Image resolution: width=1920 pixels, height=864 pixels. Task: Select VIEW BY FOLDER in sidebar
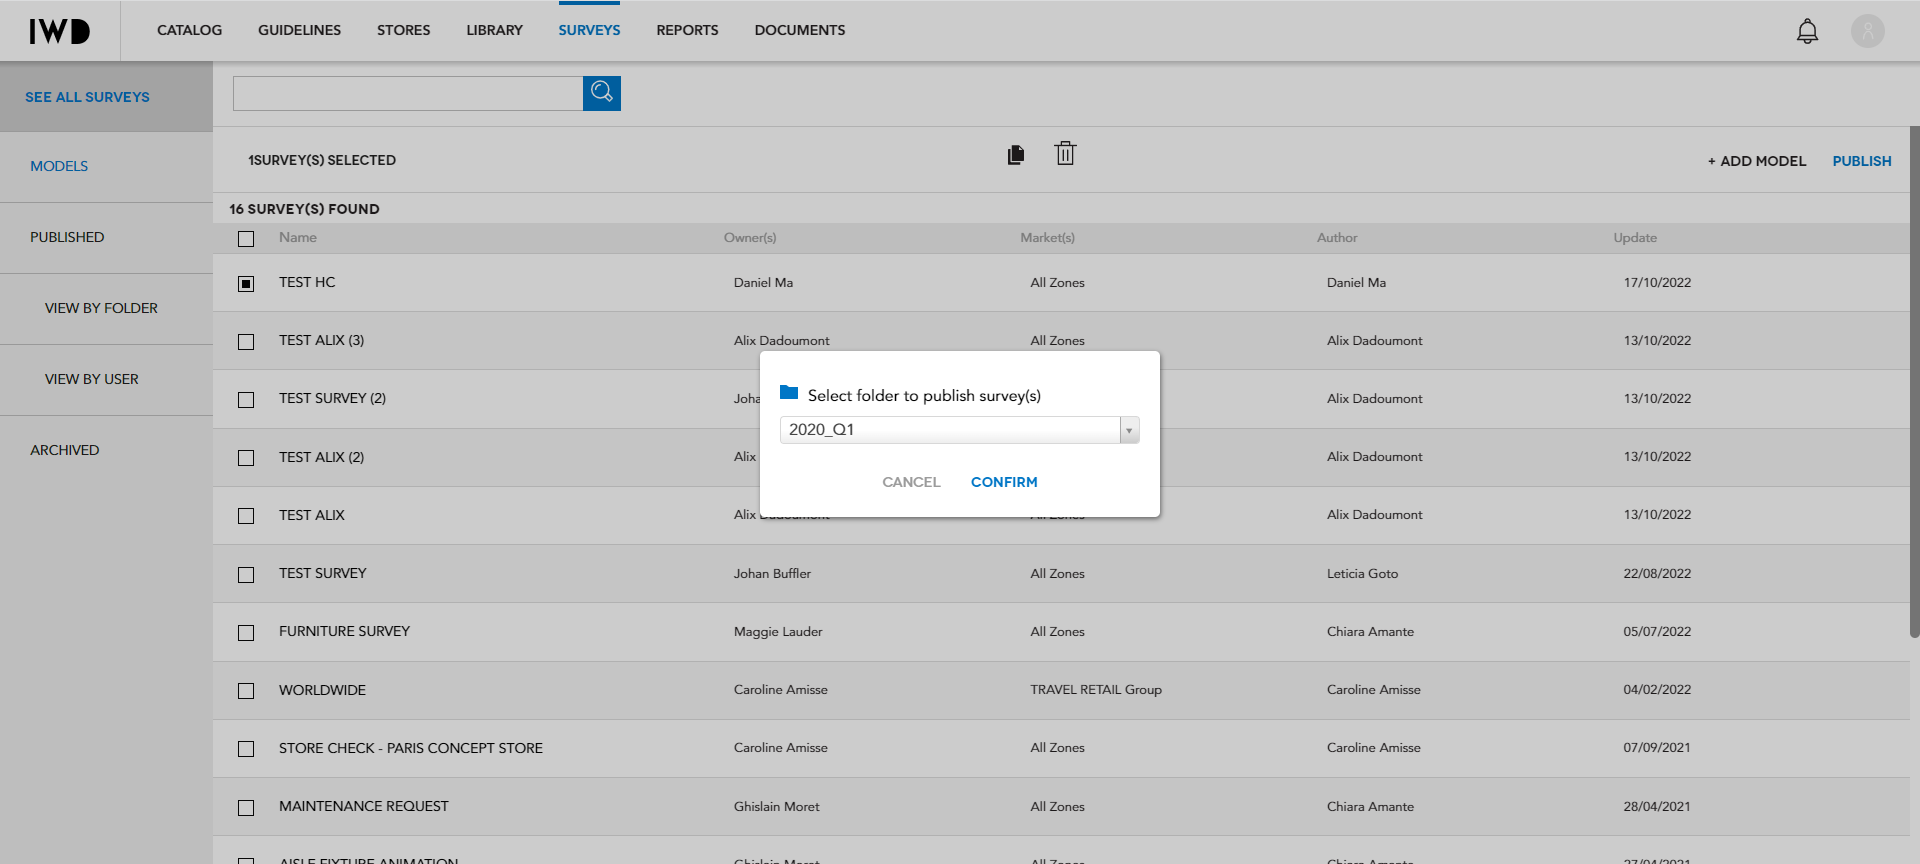coord(101,308)
